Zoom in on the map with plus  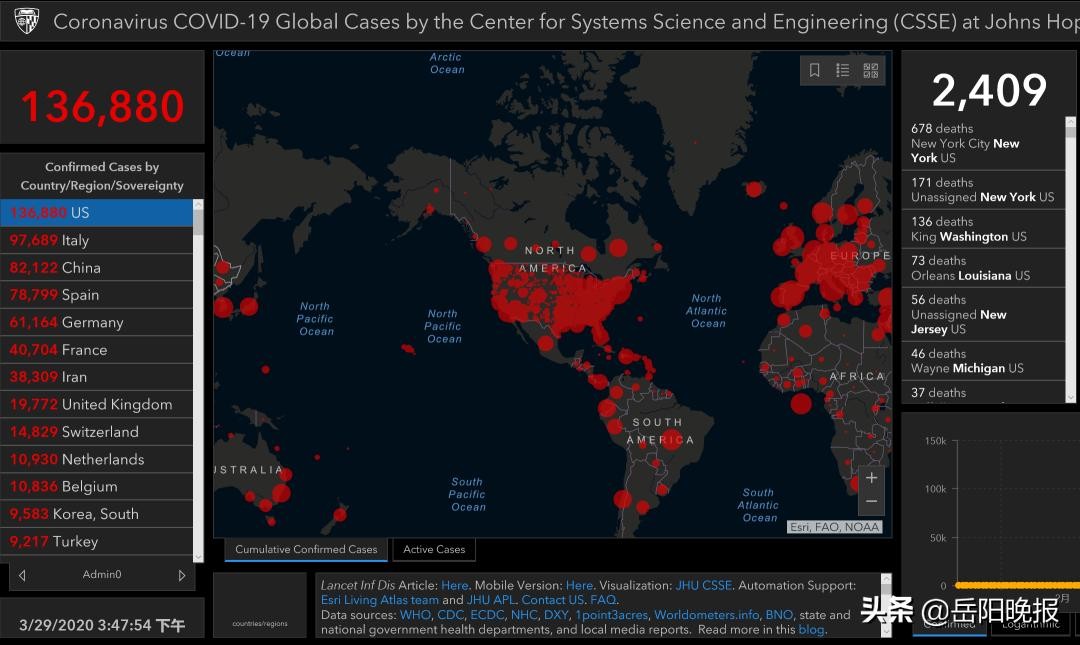[871, 478]
